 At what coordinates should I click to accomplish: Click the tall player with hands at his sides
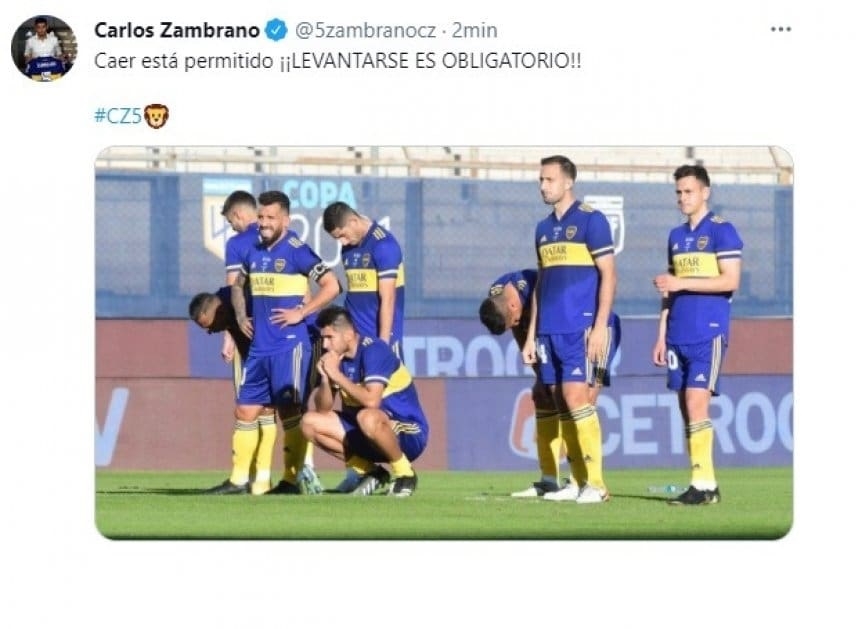572,329
